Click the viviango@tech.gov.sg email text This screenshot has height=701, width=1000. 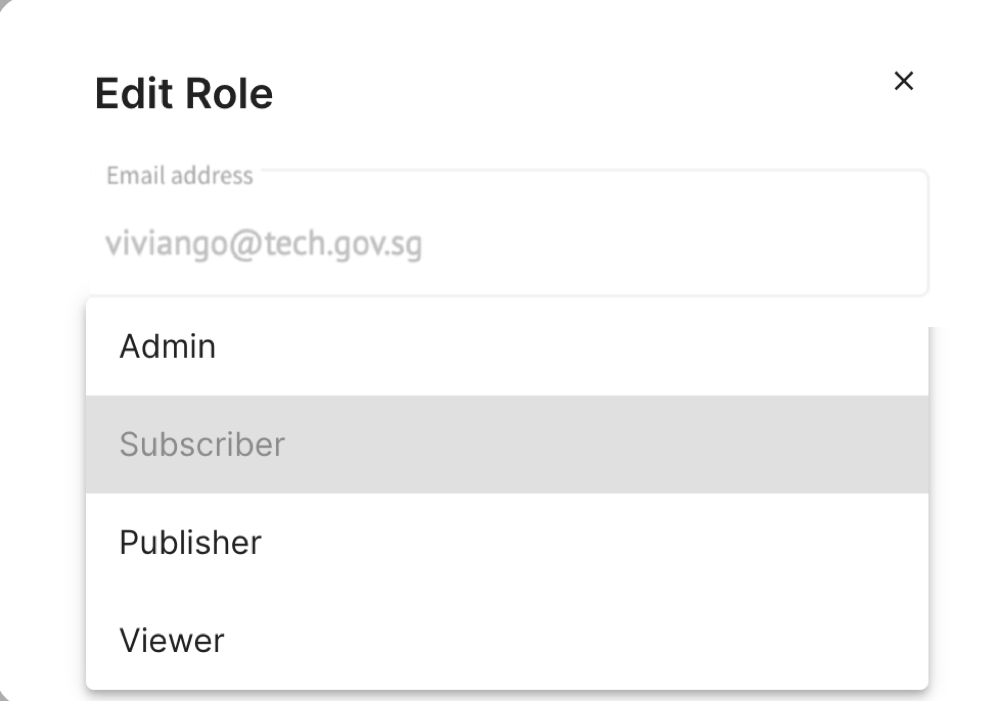[263, 245]
